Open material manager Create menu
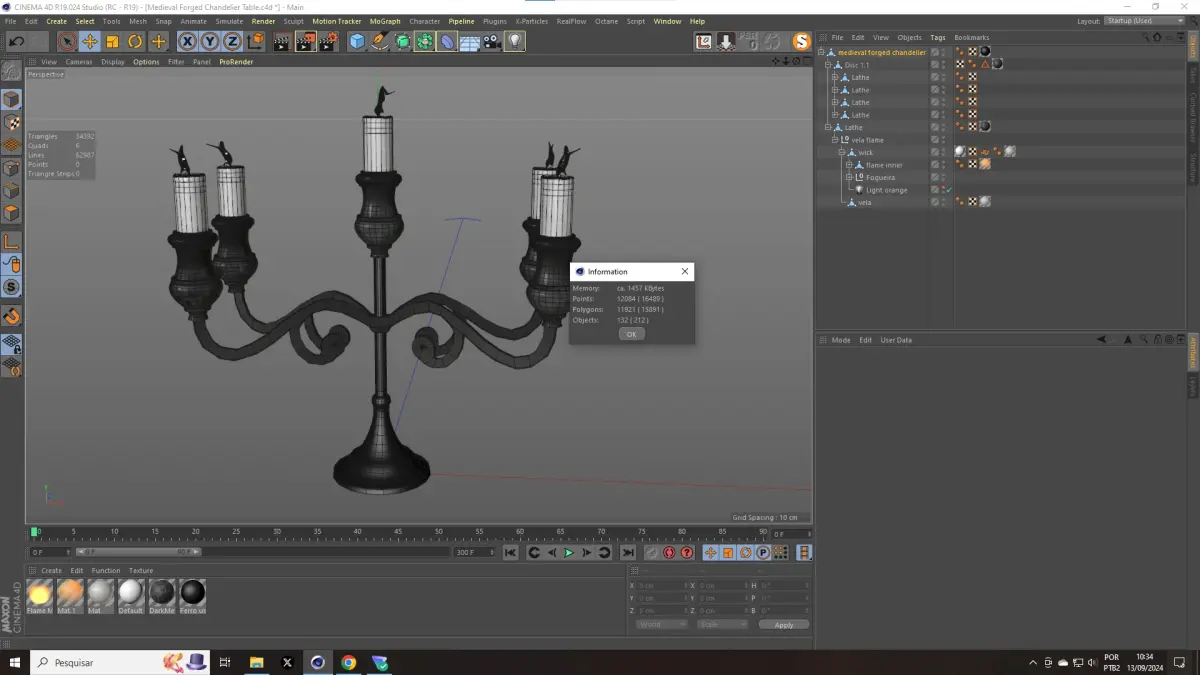The width and height of the screenshot is (1200, 675). (51, 571)
